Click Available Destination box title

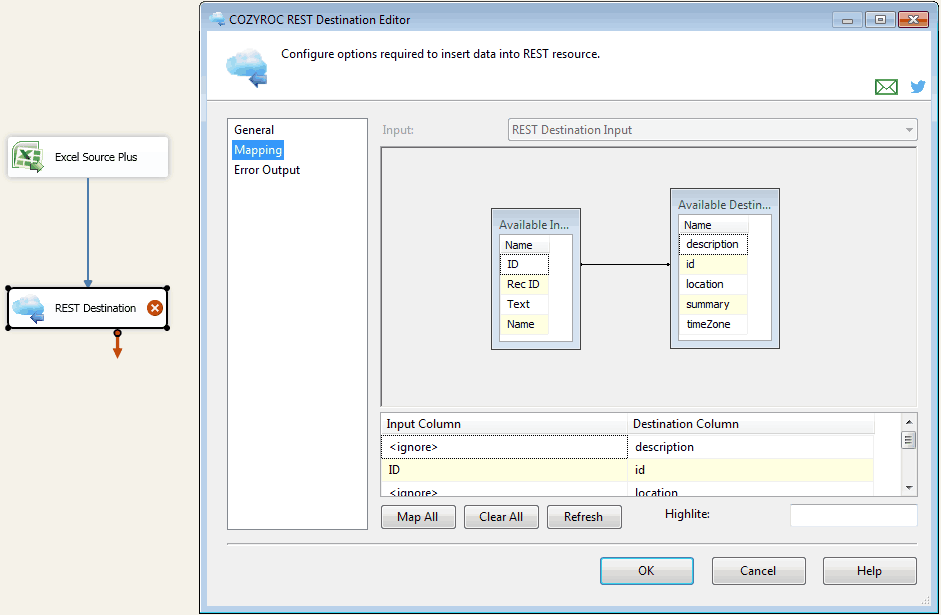point(724,205)
